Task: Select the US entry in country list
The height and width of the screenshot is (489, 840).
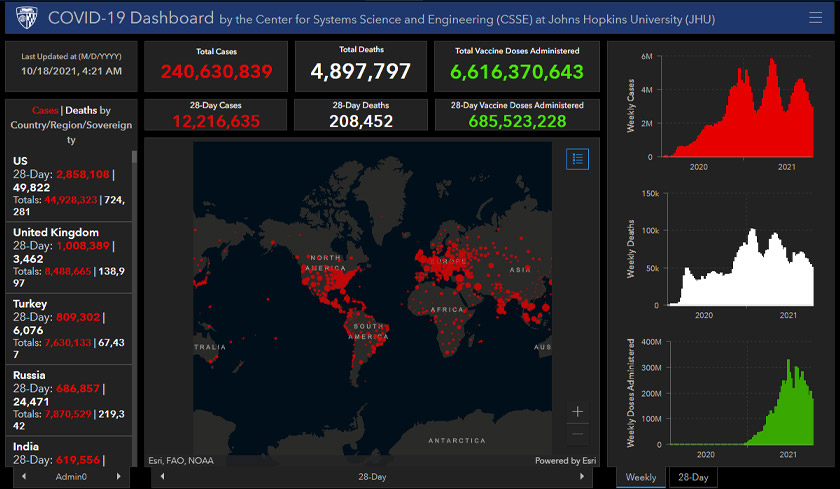Action: (68, 186)
